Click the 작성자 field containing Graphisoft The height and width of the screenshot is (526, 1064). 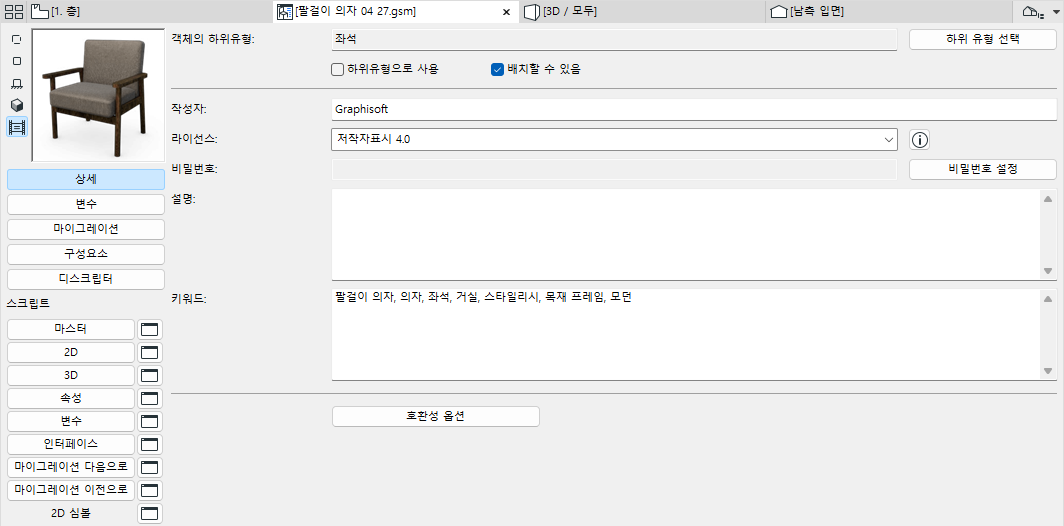[694, 109]
